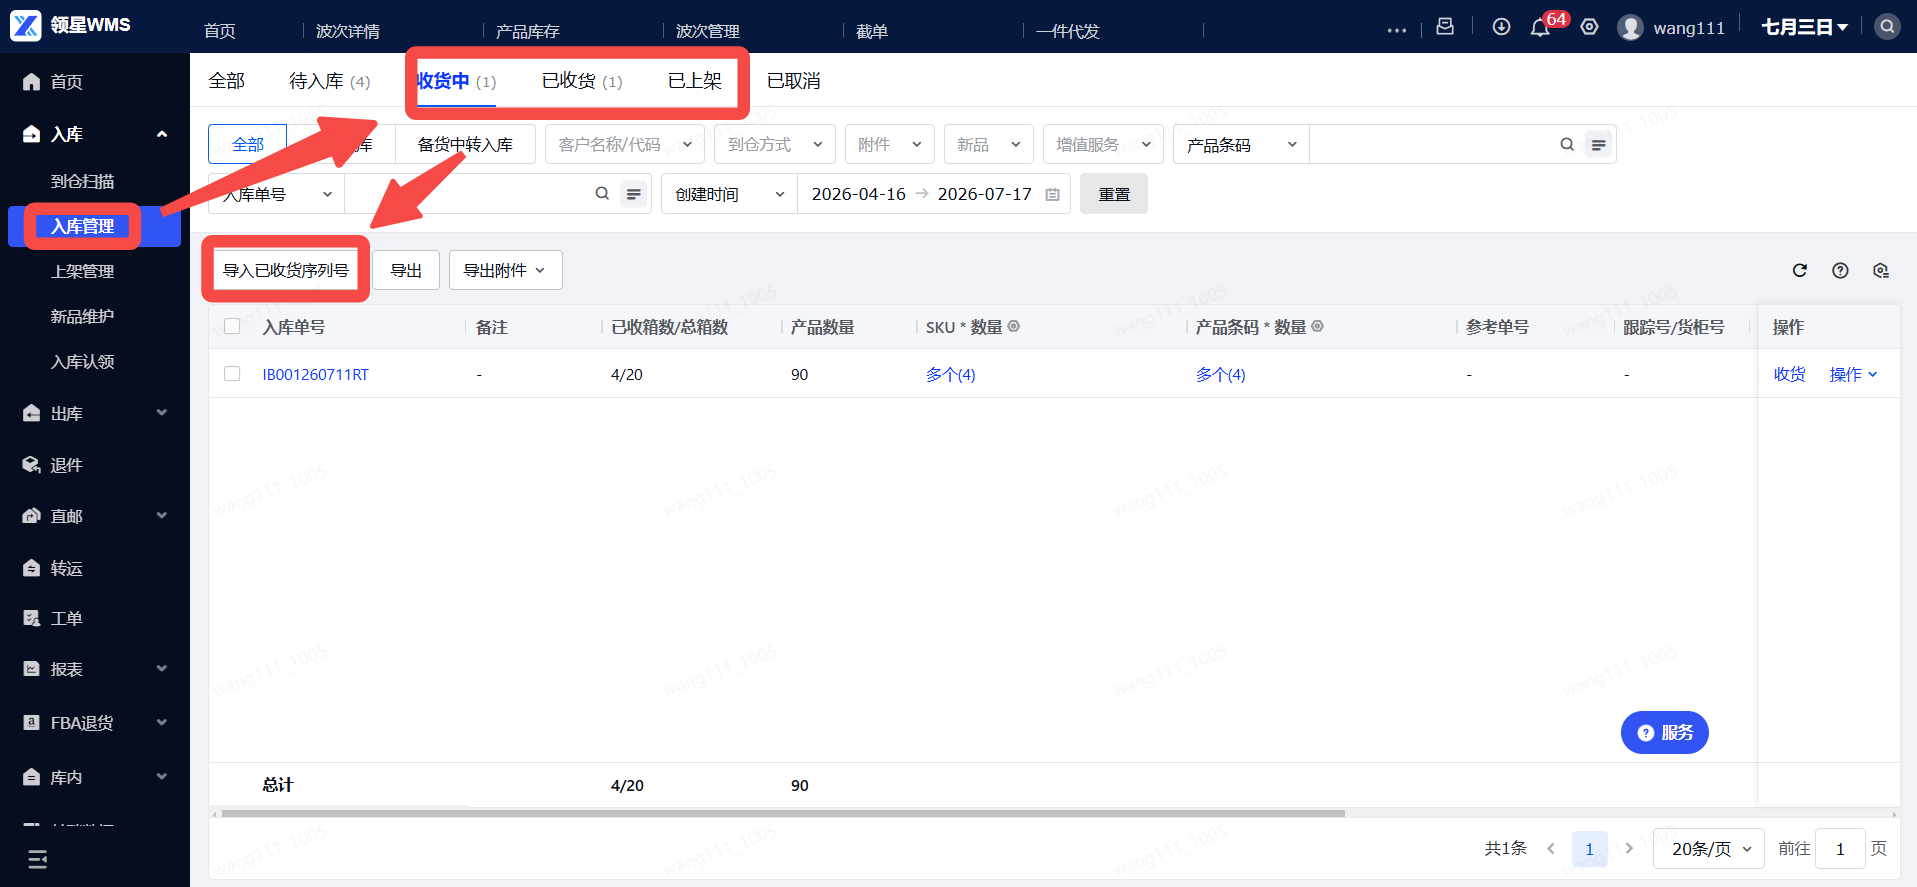Switch to the 已收货 (1) tab
This screenshot has height=887, width=1917.
[582, 81]
